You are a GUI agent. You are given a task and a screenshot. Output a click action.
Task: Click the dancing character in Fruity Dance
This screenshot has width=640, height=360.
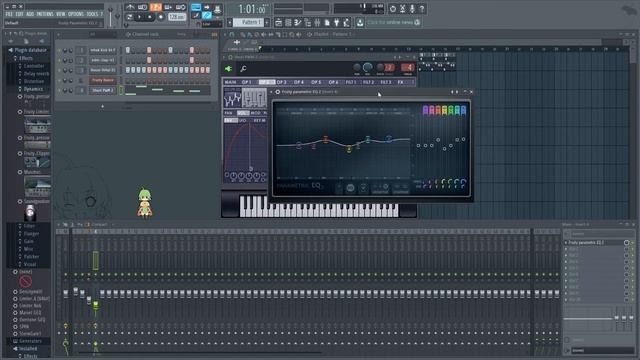tap(145, 202)
